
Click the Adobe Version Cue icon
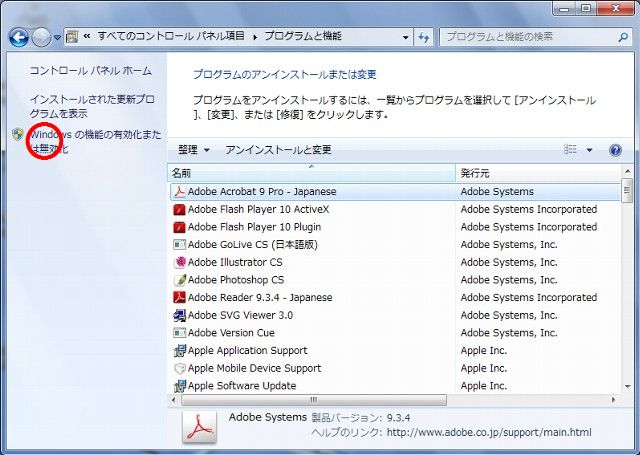180,333
